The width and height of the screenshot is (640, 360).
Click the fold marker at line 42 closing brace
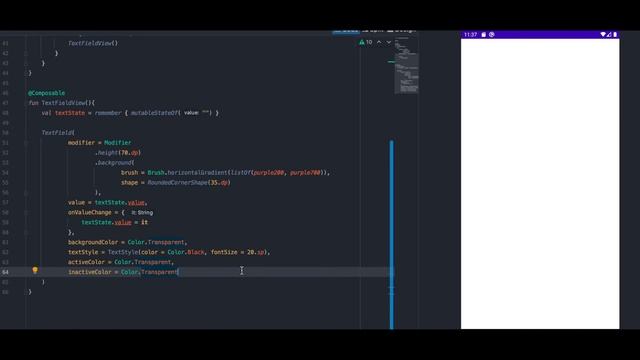pos(26,53)
